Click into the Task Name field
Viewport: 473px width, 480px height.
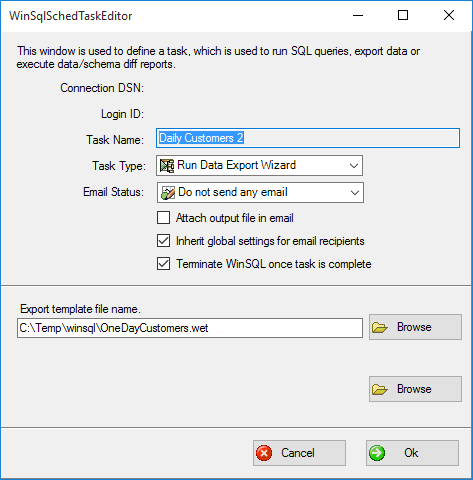pyautogui.click(x=308, y=138)
